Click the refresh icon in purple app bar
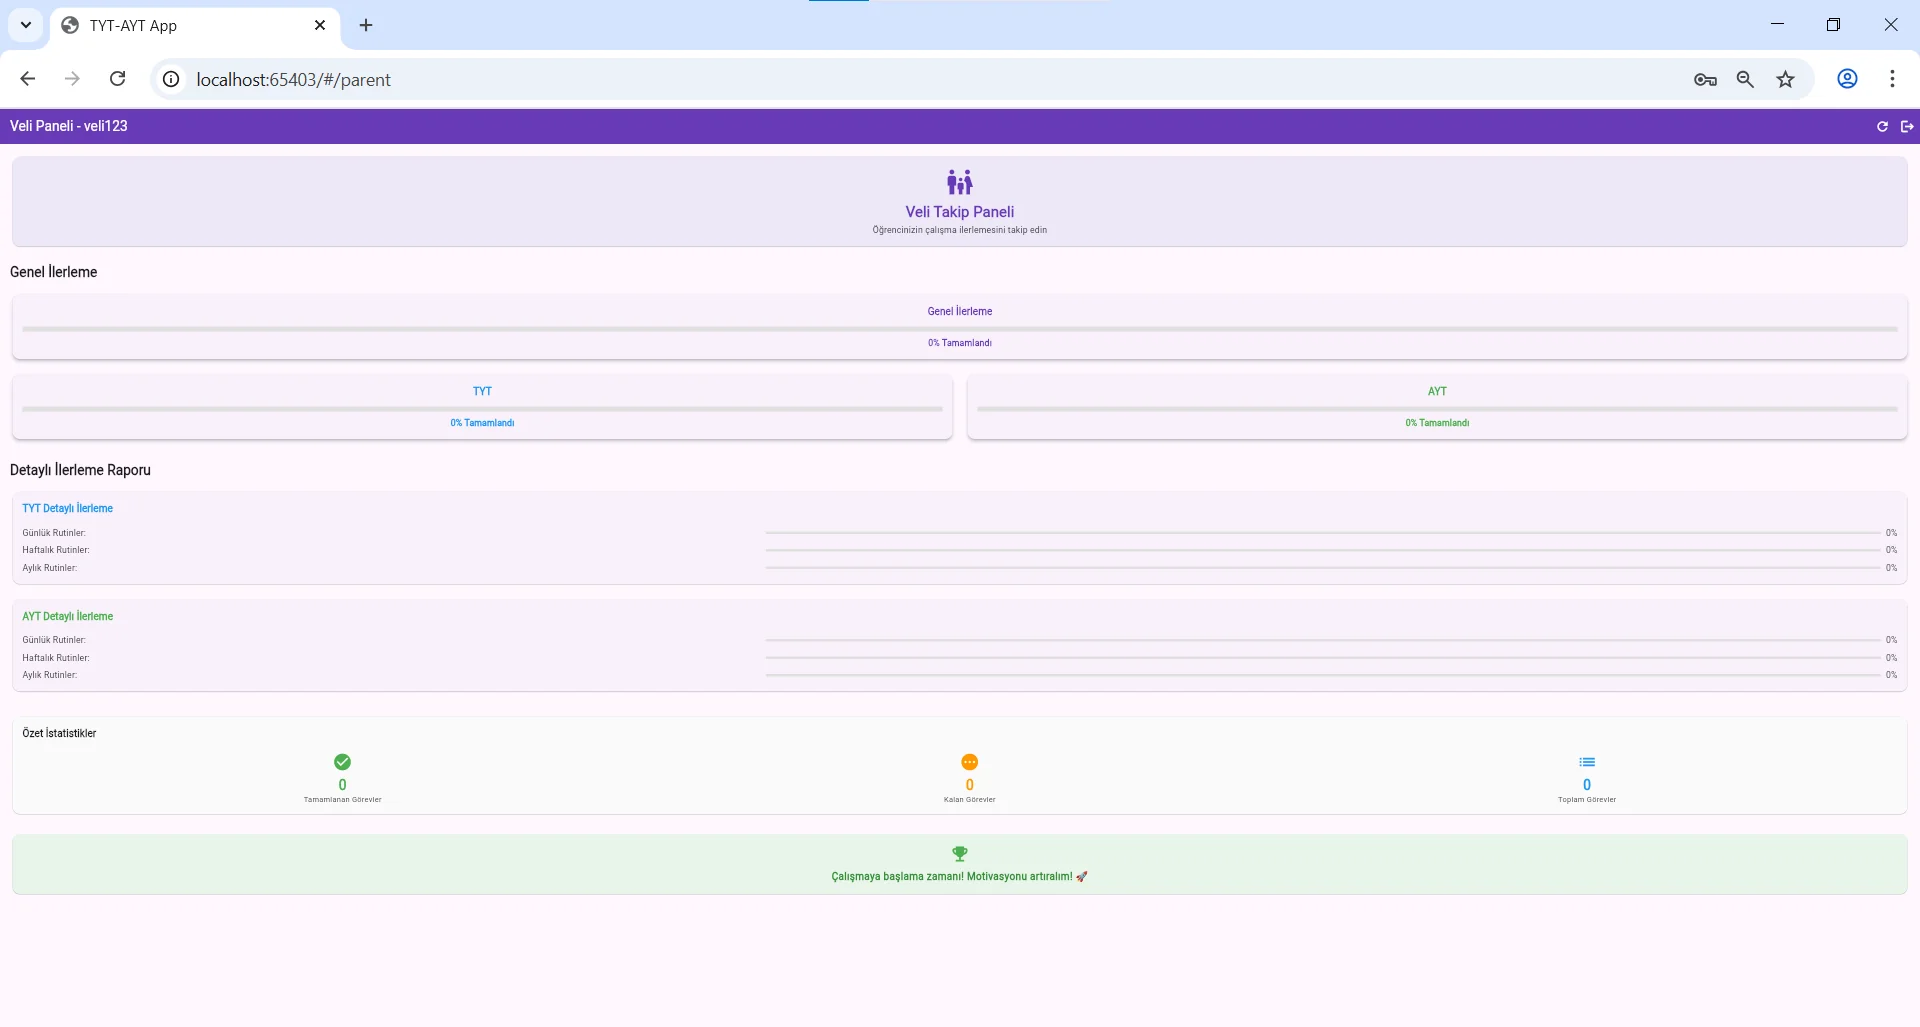Viewport: 1920px width, 1027px height. coord(1882,126)
